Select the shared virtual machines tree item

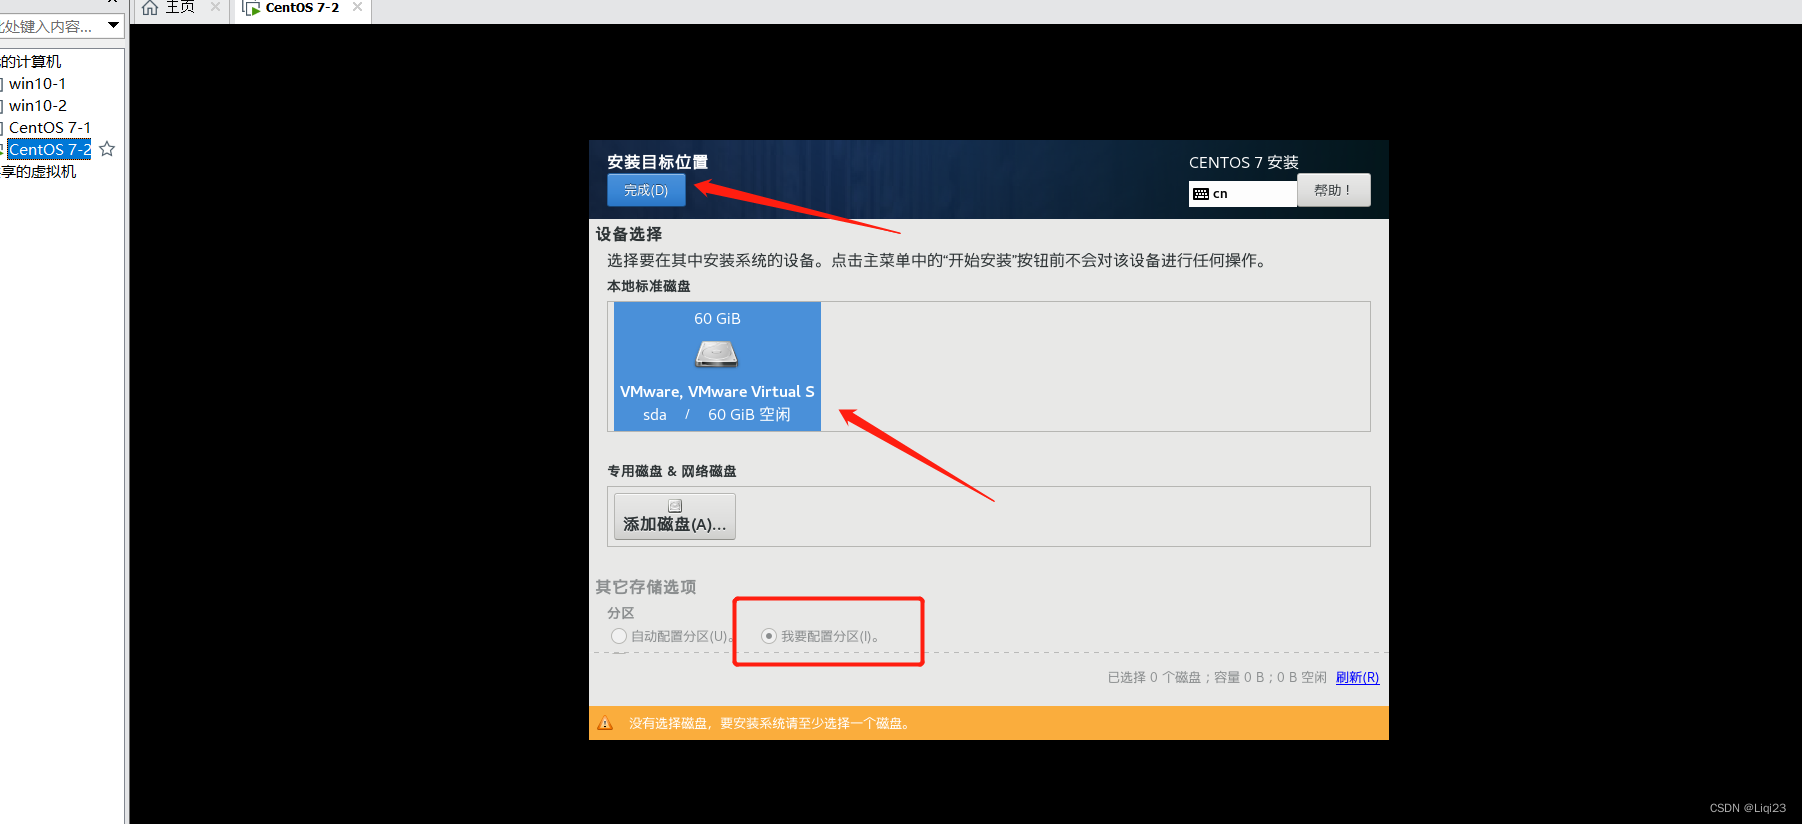coord(38,172)
